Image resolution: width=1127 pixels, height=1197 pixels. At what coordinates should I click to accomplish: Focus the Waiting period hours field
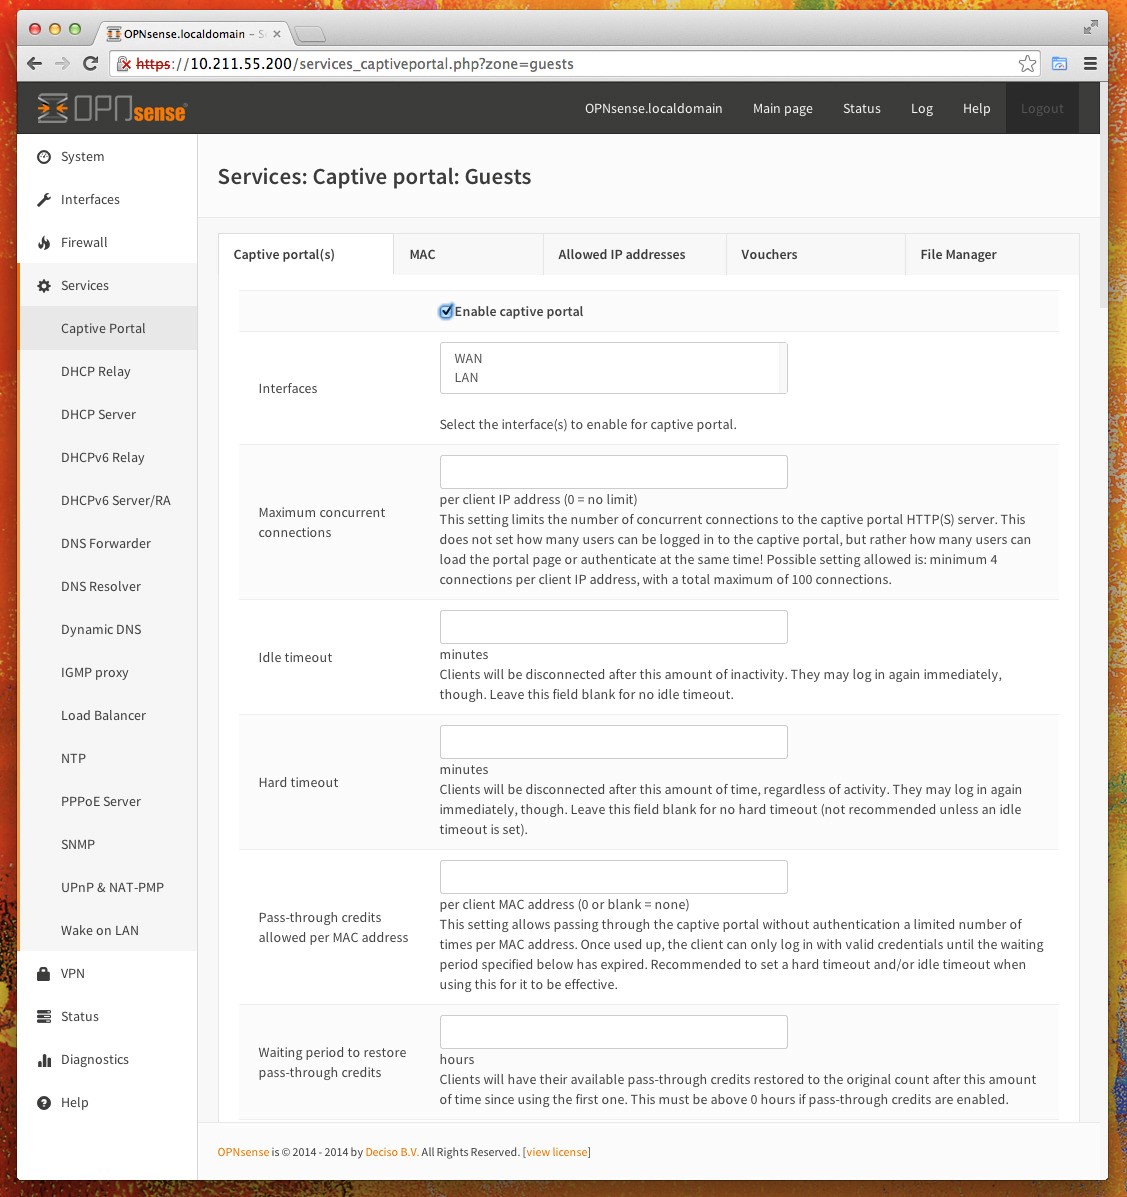613,1032
